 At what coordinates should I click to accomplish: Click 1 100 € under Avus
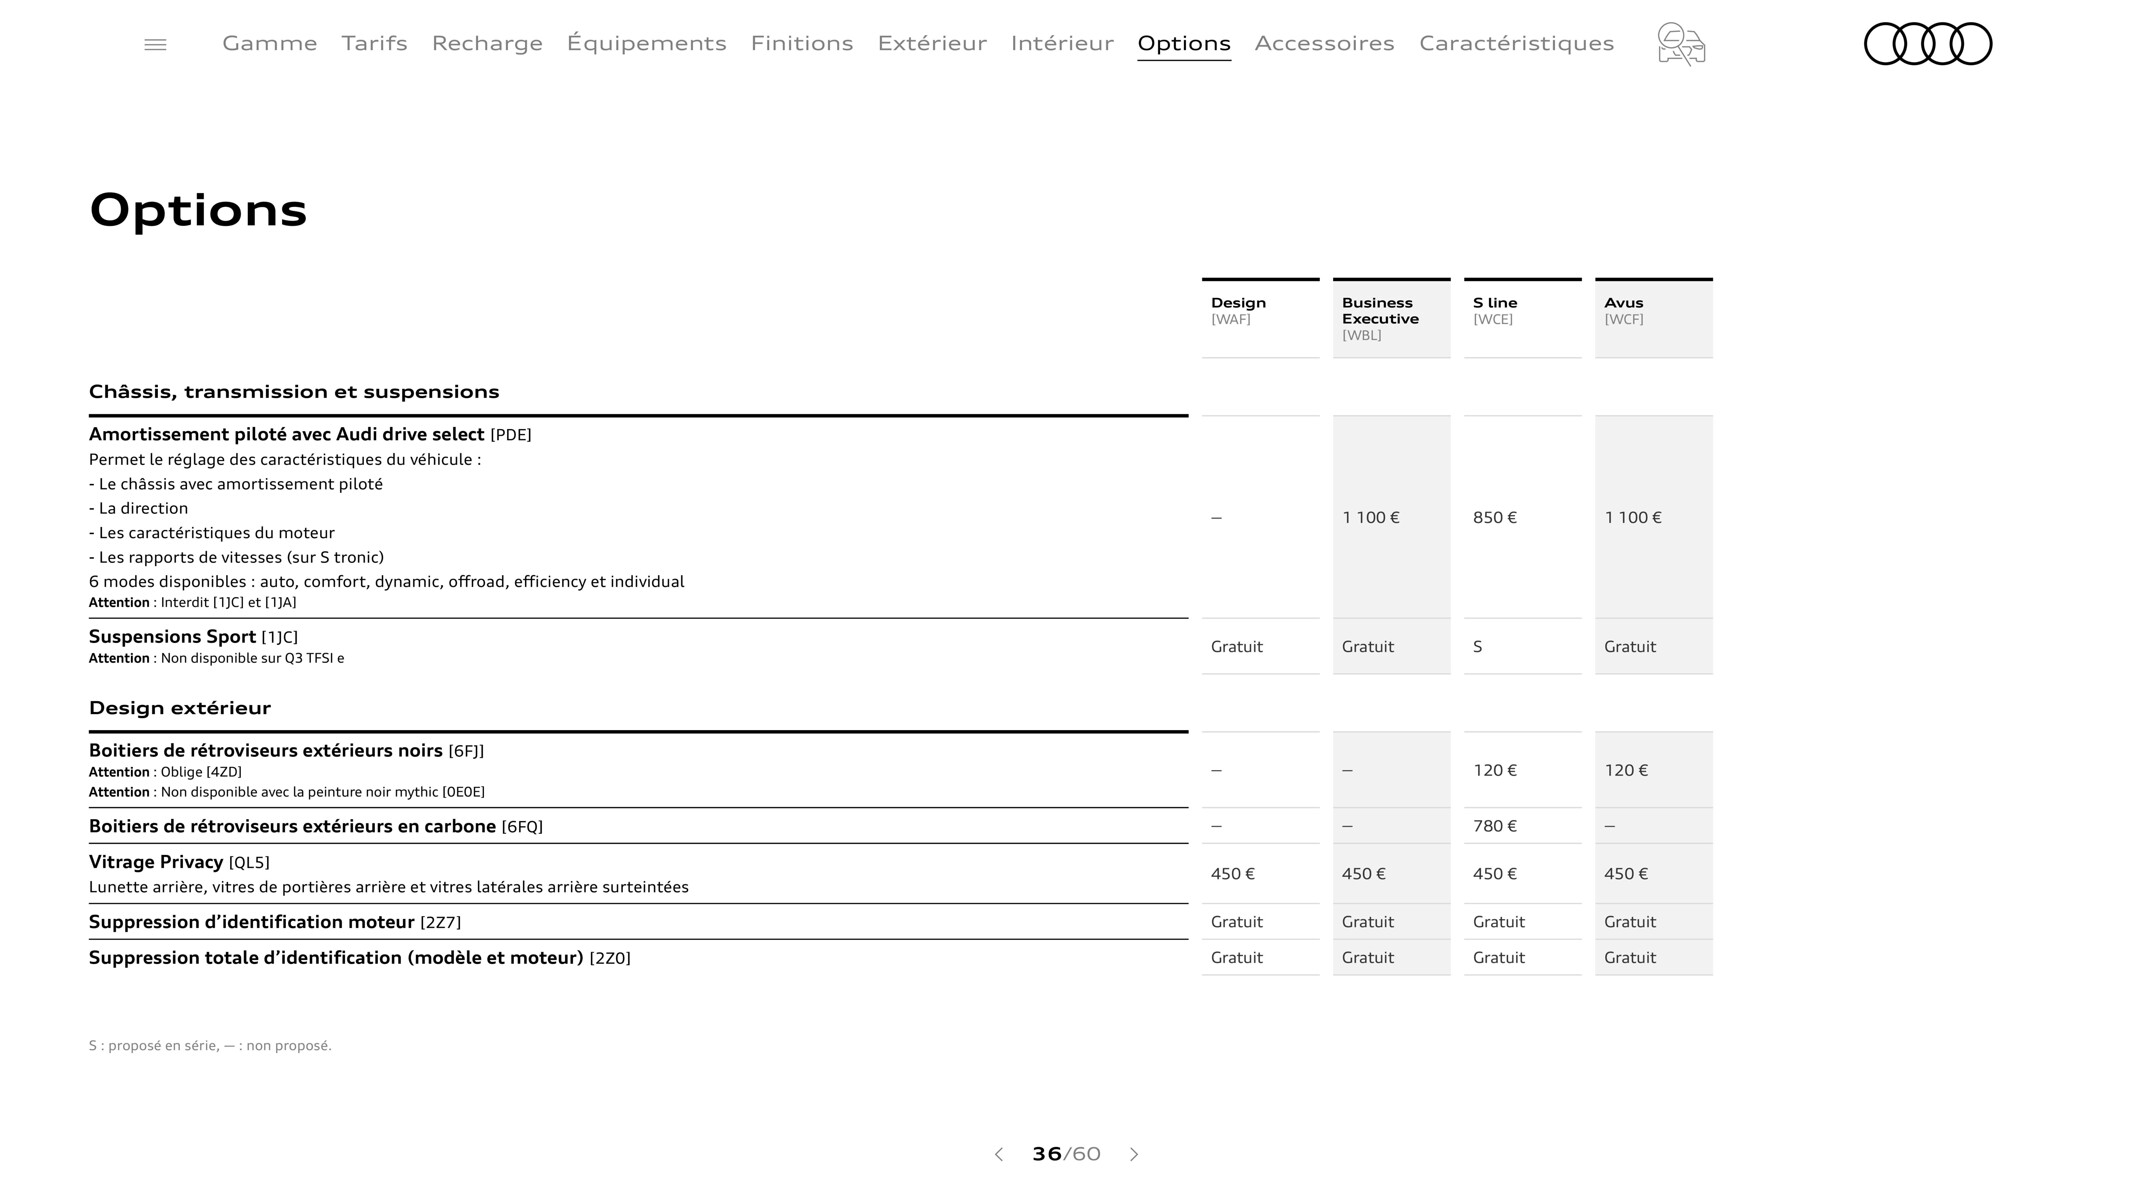(x=1633, y=517)
